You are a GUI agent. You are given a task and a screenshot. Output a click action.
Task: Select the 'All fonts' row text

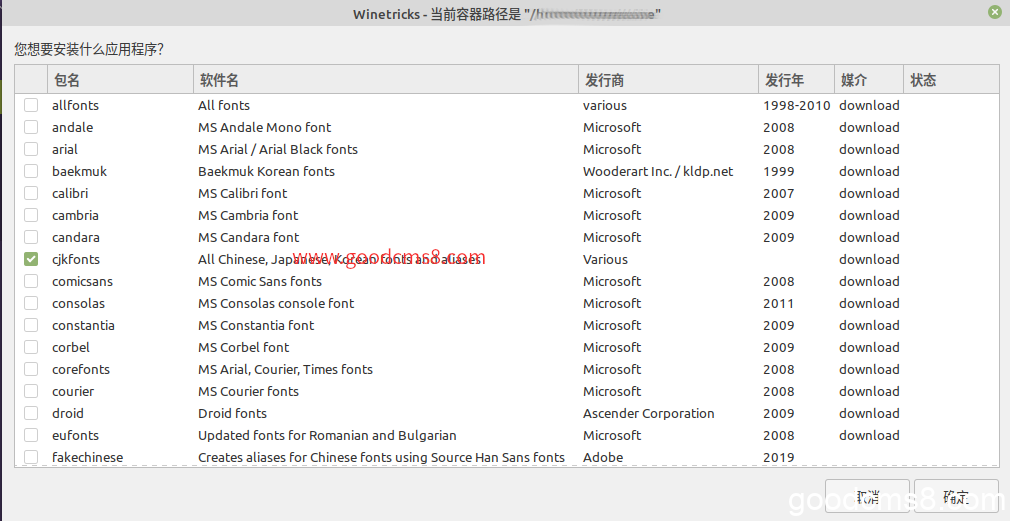[x=224, y=105]
